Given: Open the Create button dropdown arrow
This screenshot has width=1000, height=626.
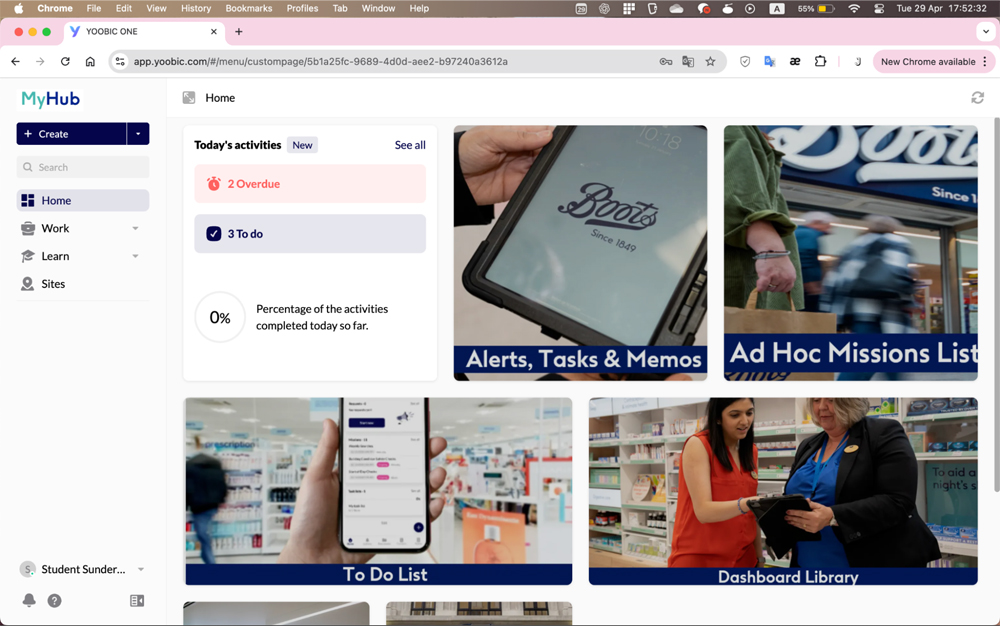Looking at the screenshot, I should tap(138, 134).
